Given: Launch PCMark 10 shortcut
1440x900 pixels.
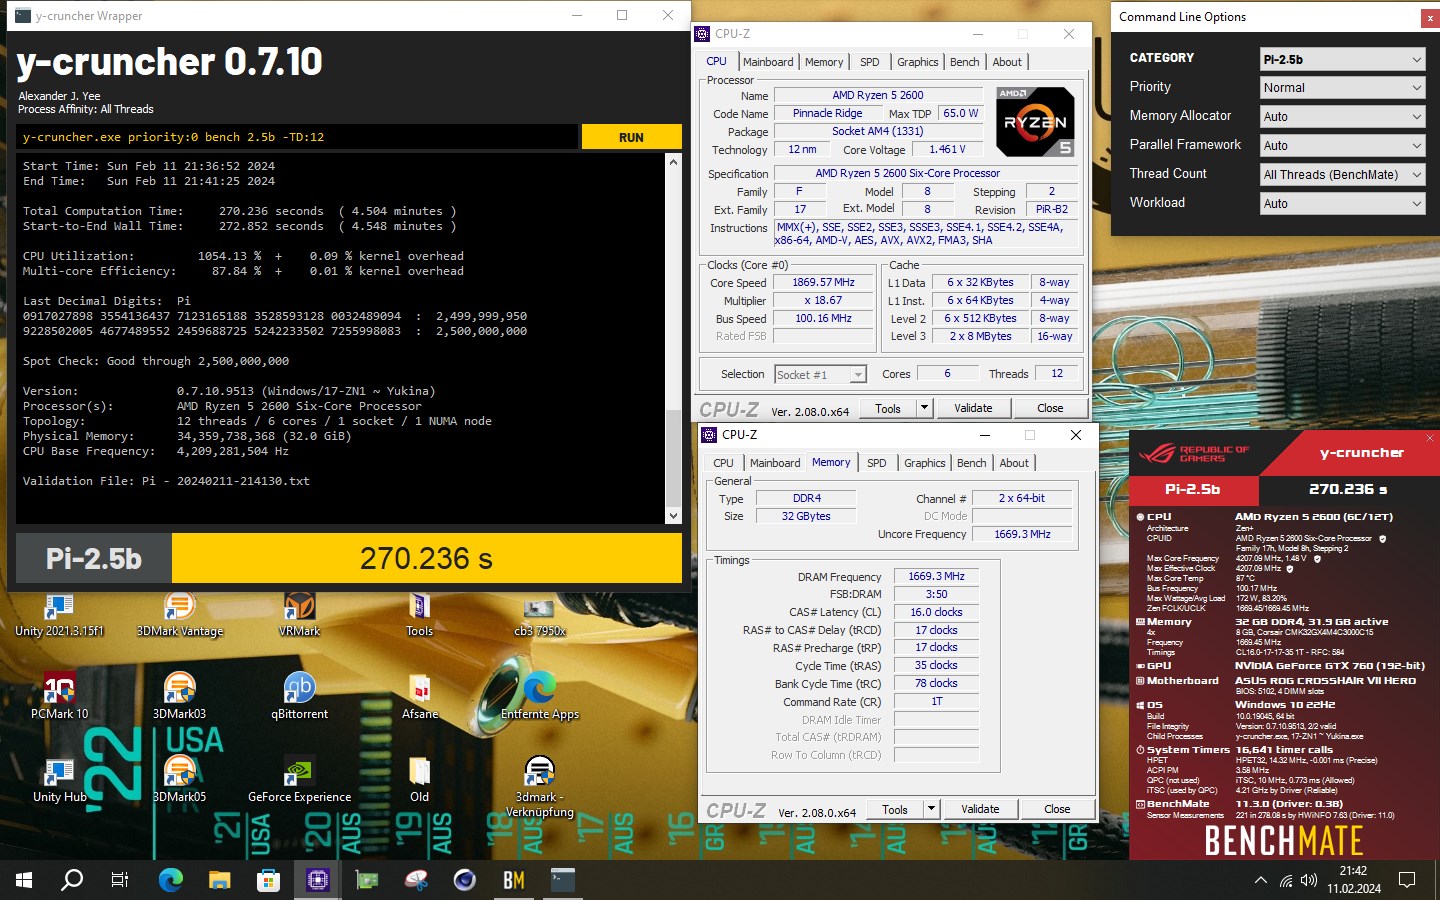Looking at the screenshot, I should [59, 696].
